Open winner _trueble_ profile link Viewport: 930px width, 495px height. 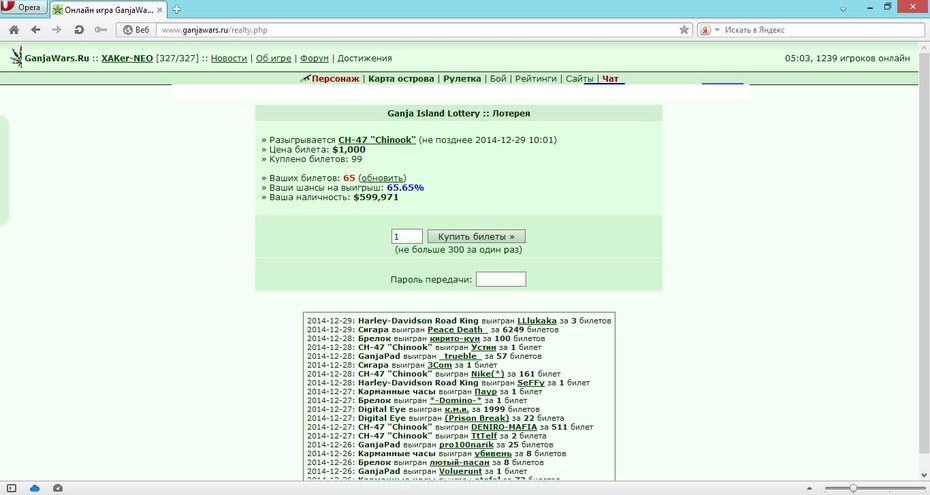pyautogui.click(x=460, y=356)
